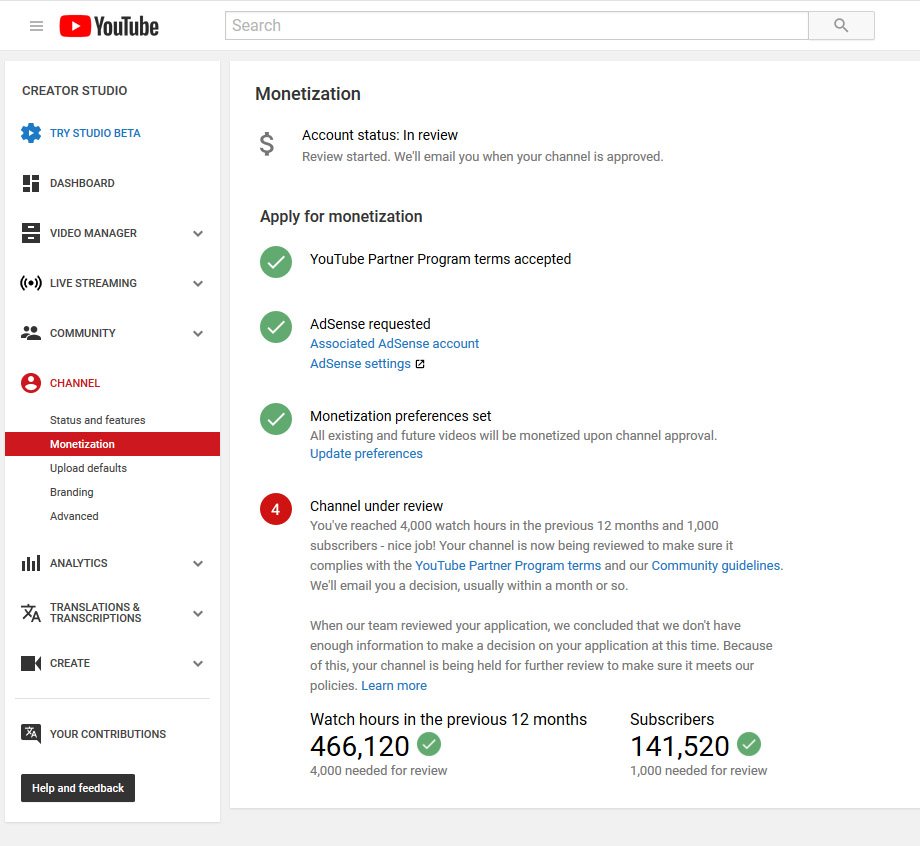Open Community guidelines link
920x846 pixels.
[x=716, y=566]
